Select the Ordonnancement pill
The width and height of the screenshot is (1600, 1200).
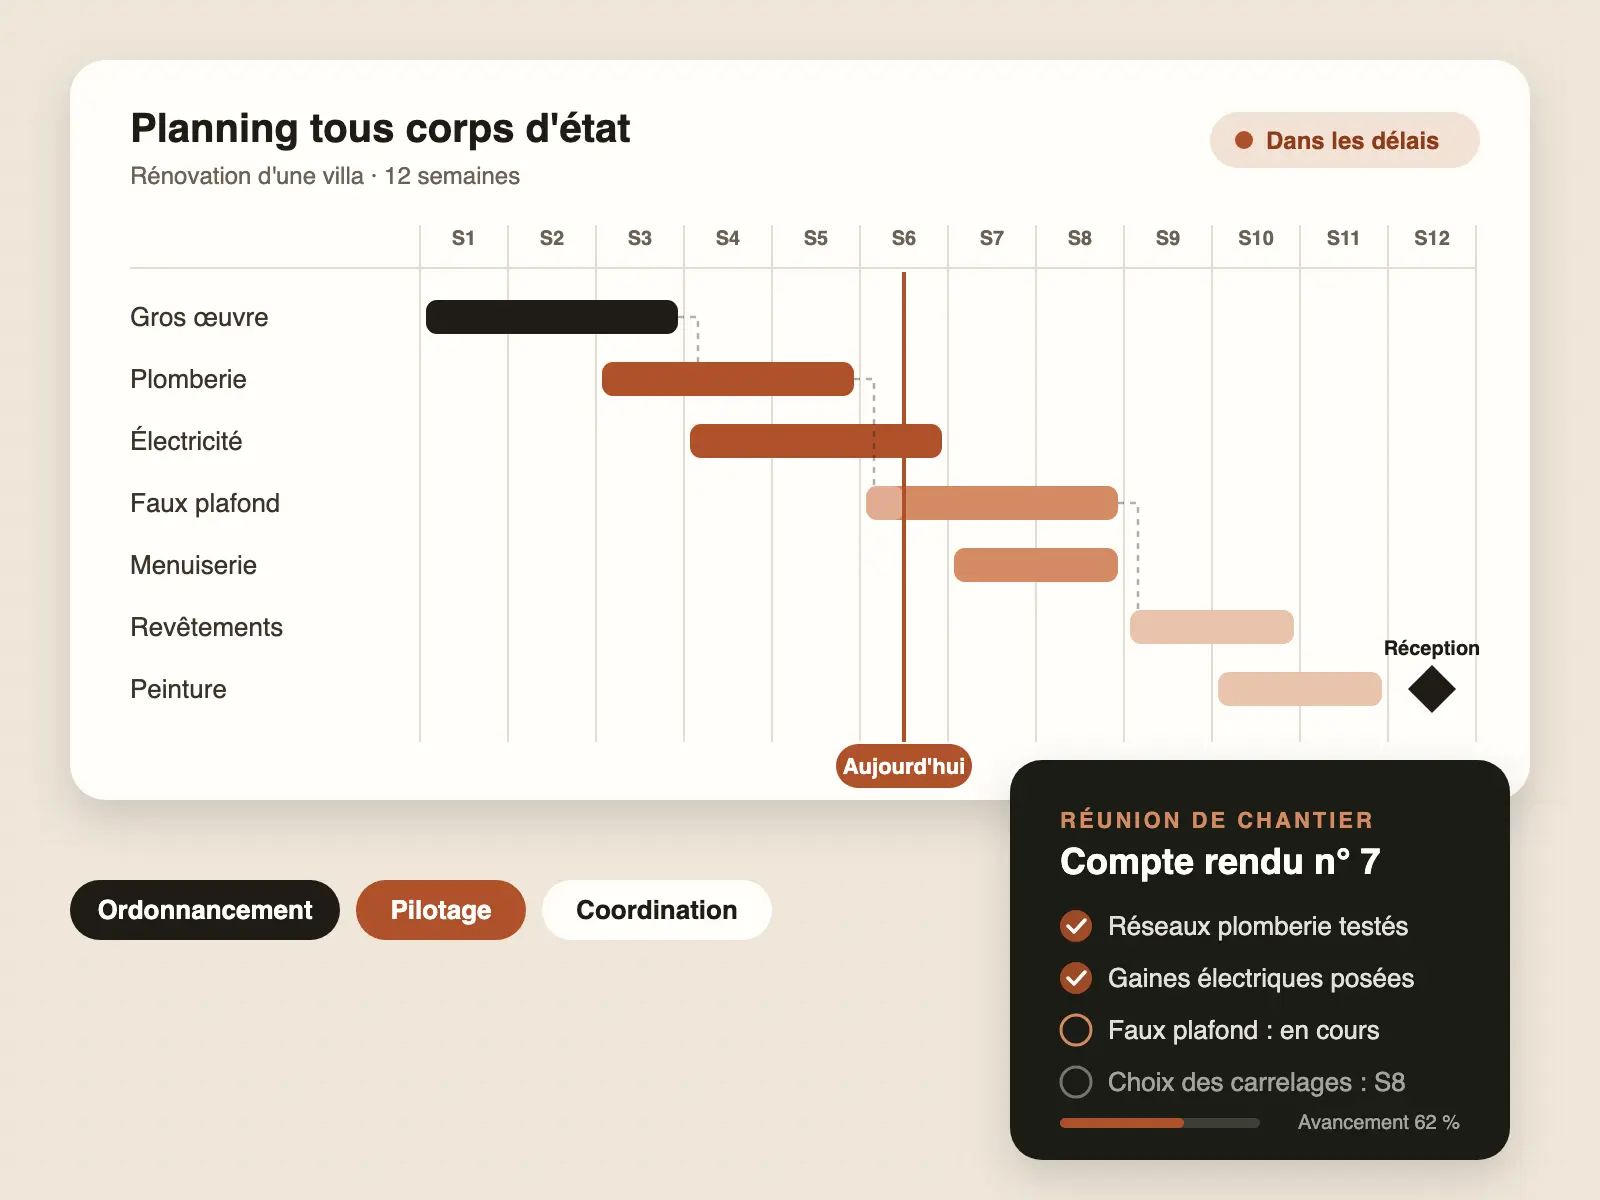[x=205, y=910]
